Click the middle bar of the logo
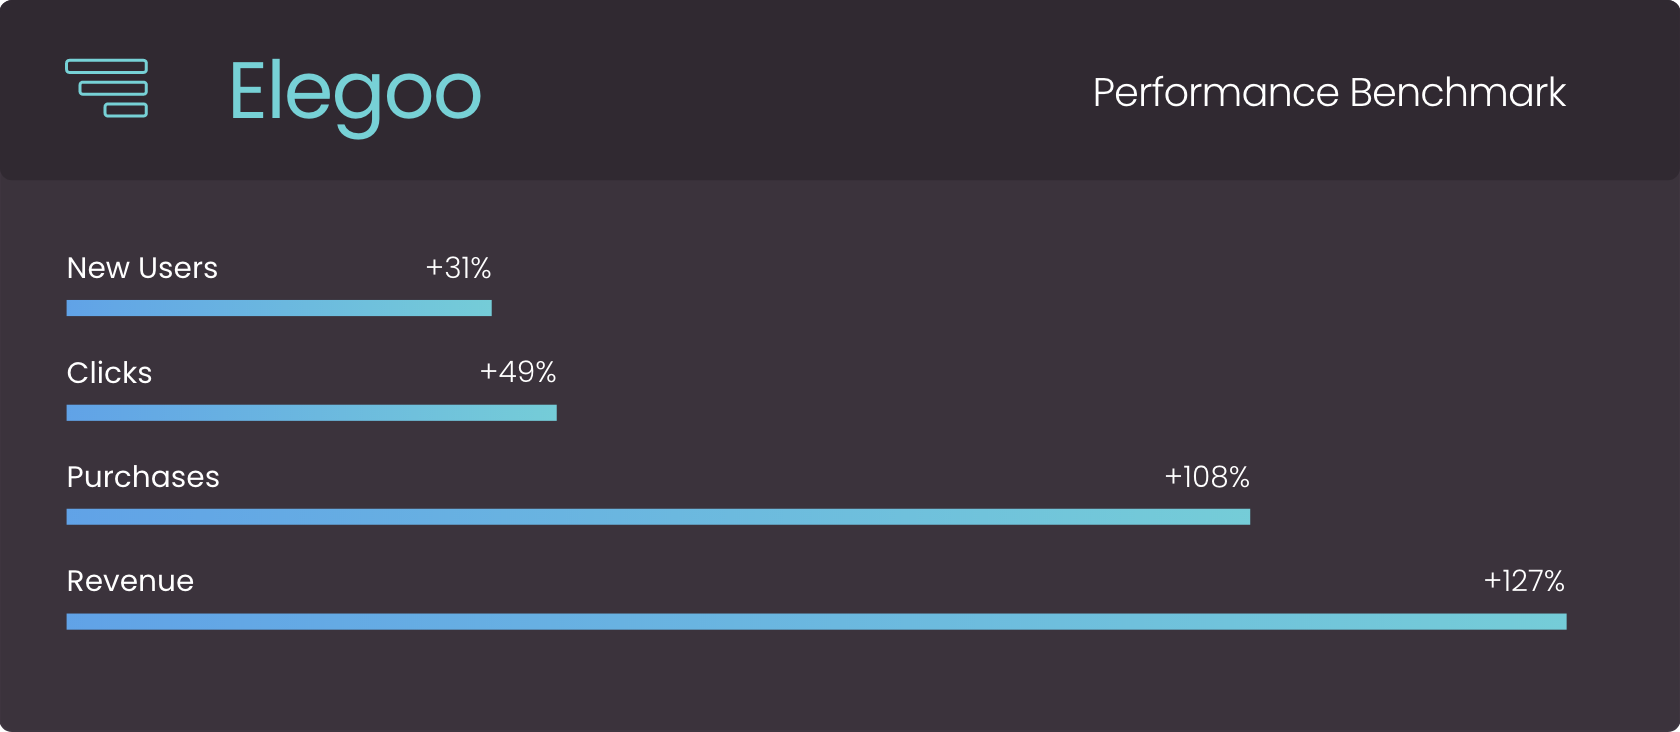This screenshot has height=732, width=1680. tap(113, 88)
